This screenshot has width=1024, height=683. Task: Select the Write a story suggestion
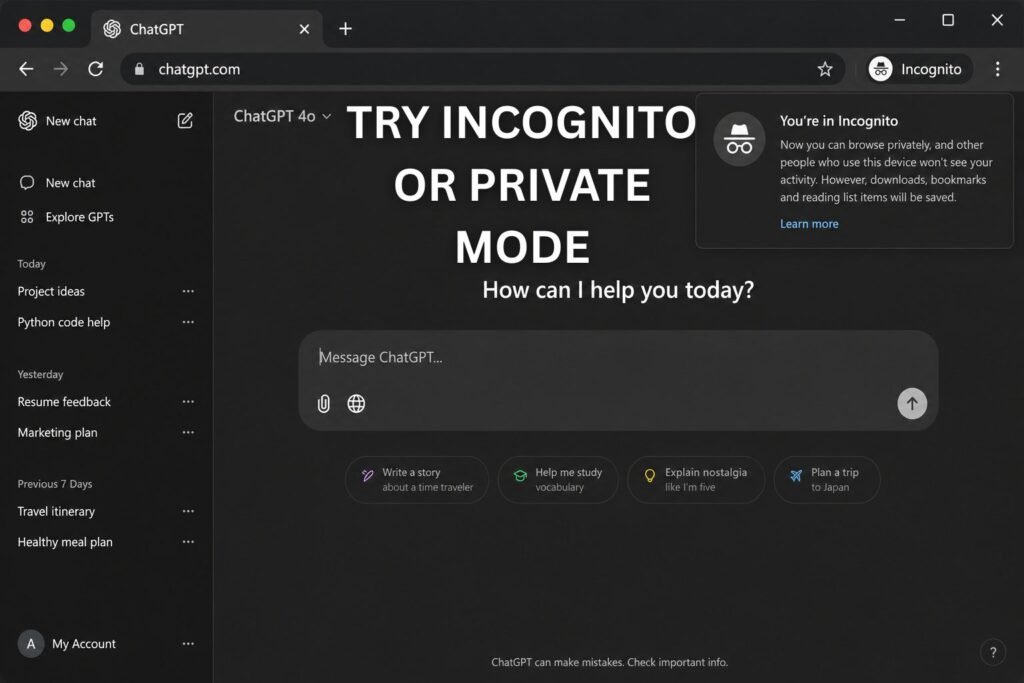pos(417,480)
